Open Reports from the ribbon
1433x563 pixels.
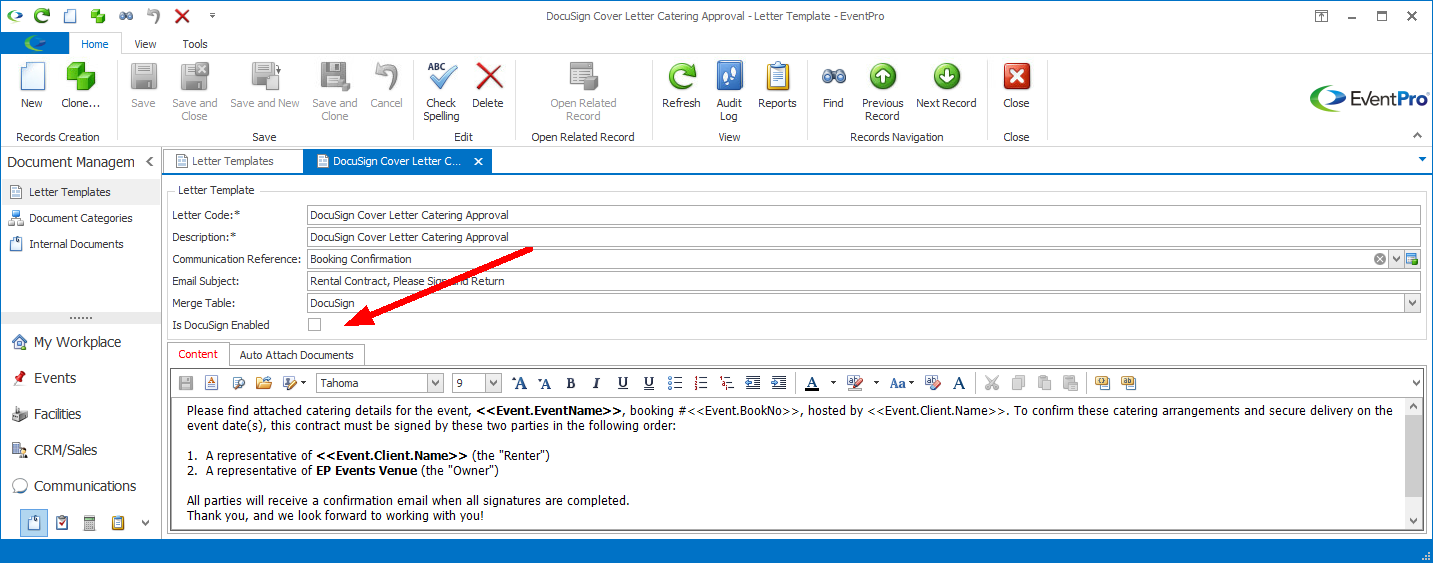click(777, 86)
